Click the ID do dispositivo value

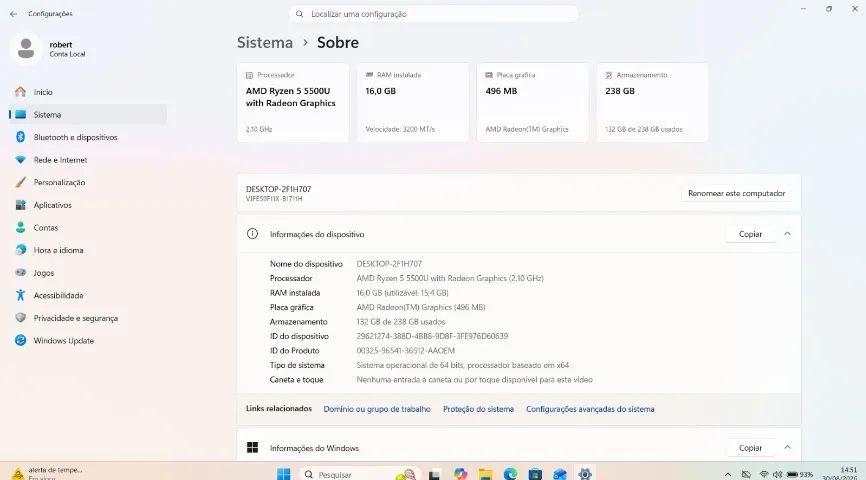tap(432, 336)
